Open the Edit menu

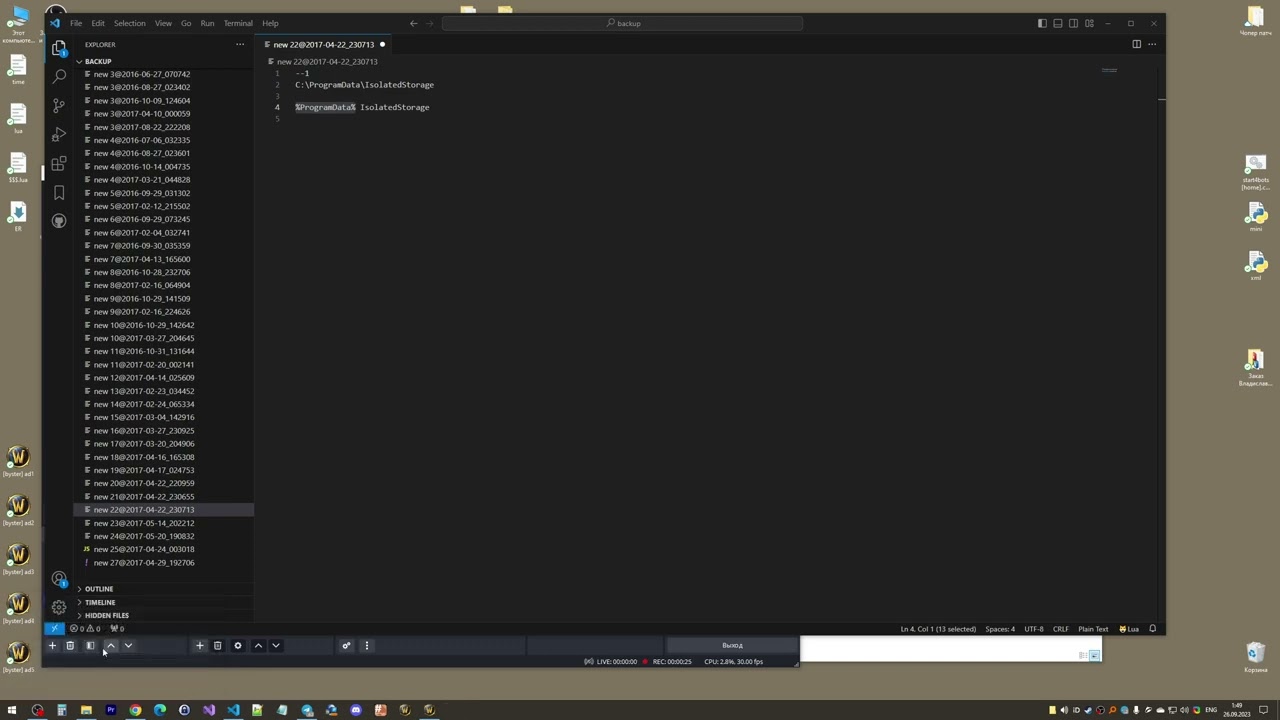[x=98, y=23]
